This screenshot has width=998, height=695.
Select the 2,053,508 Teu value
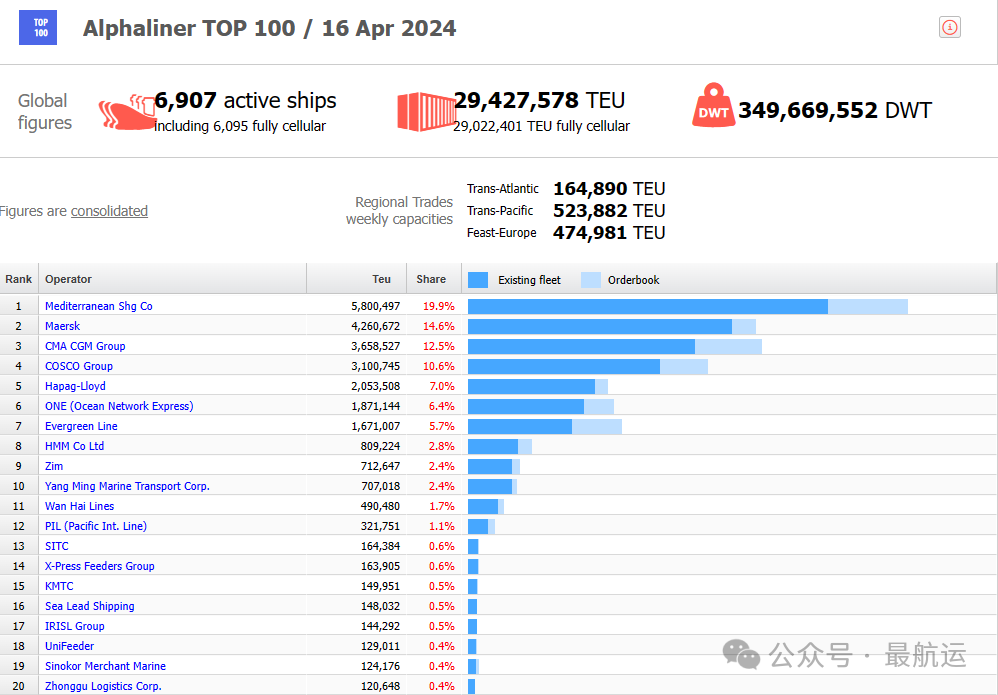376,386
